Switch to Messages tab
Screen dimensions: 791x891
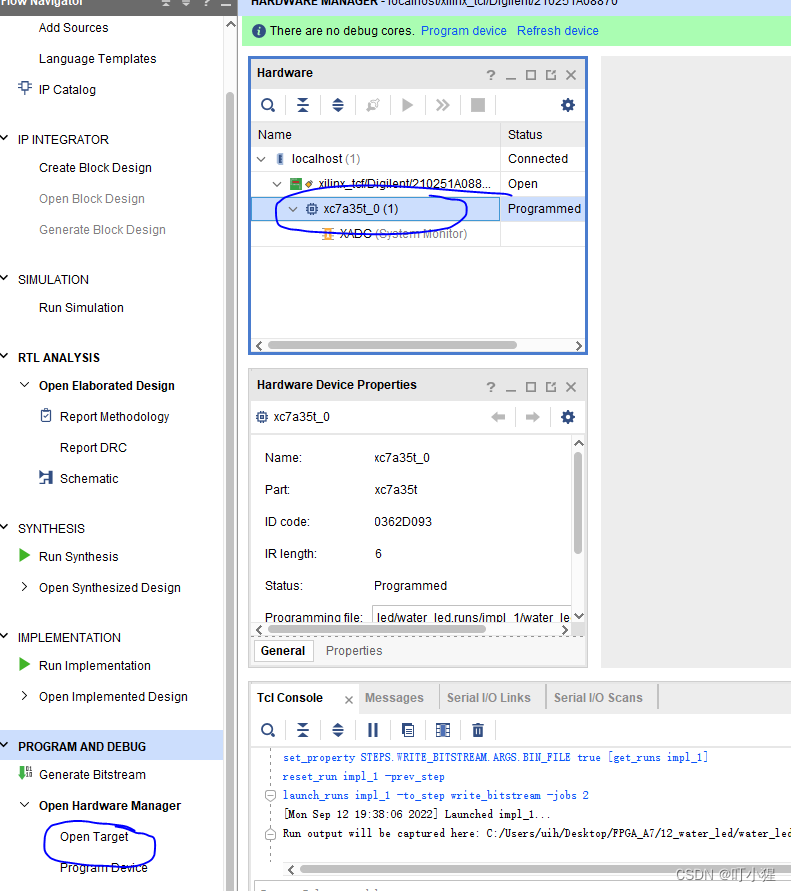tap(394, 698)
